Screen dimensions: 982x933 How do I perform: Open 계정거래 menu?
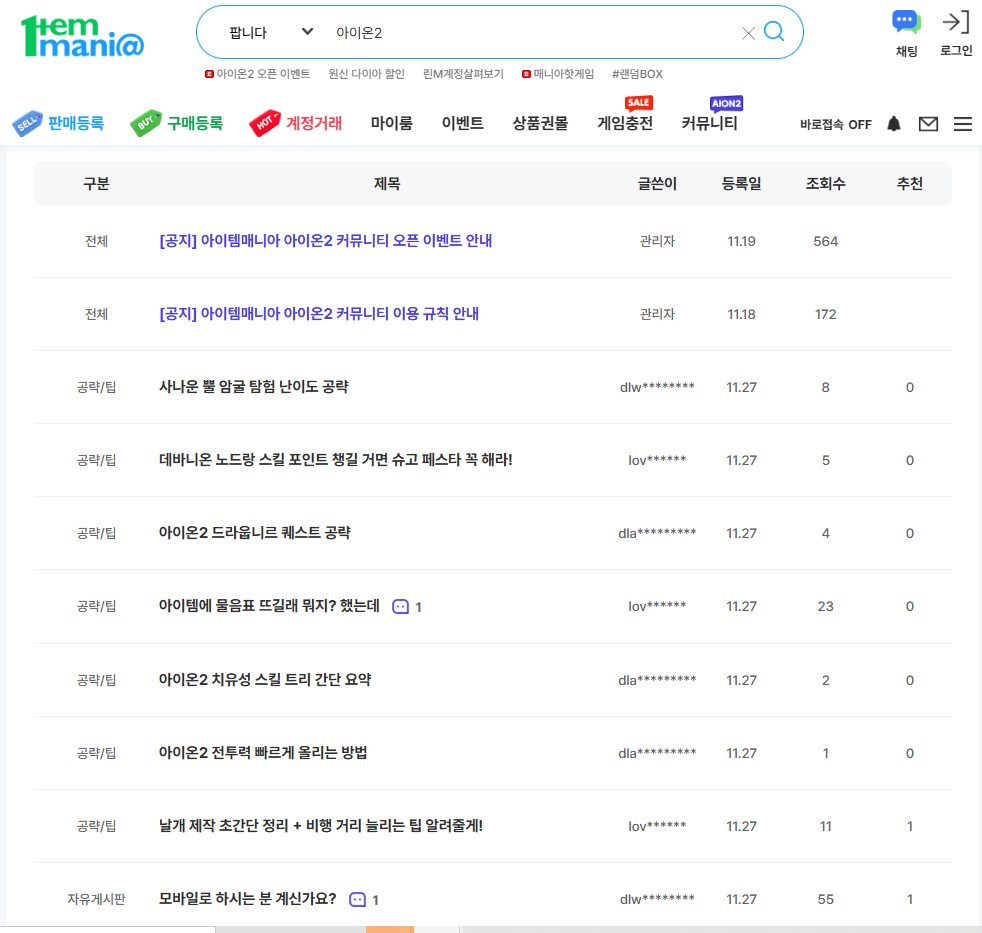pyautogui.click(x=314, y=123)
